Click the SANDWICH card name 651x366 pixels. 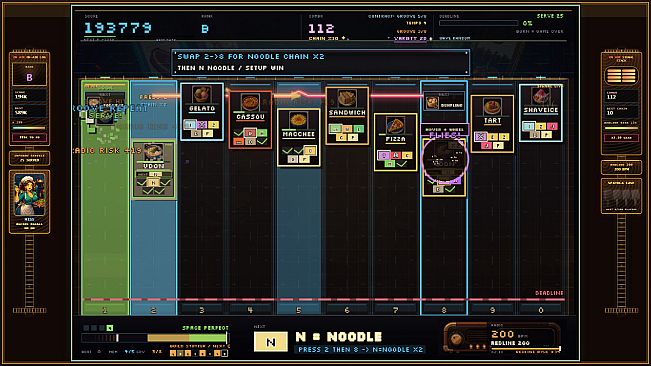tap(347, 112)
